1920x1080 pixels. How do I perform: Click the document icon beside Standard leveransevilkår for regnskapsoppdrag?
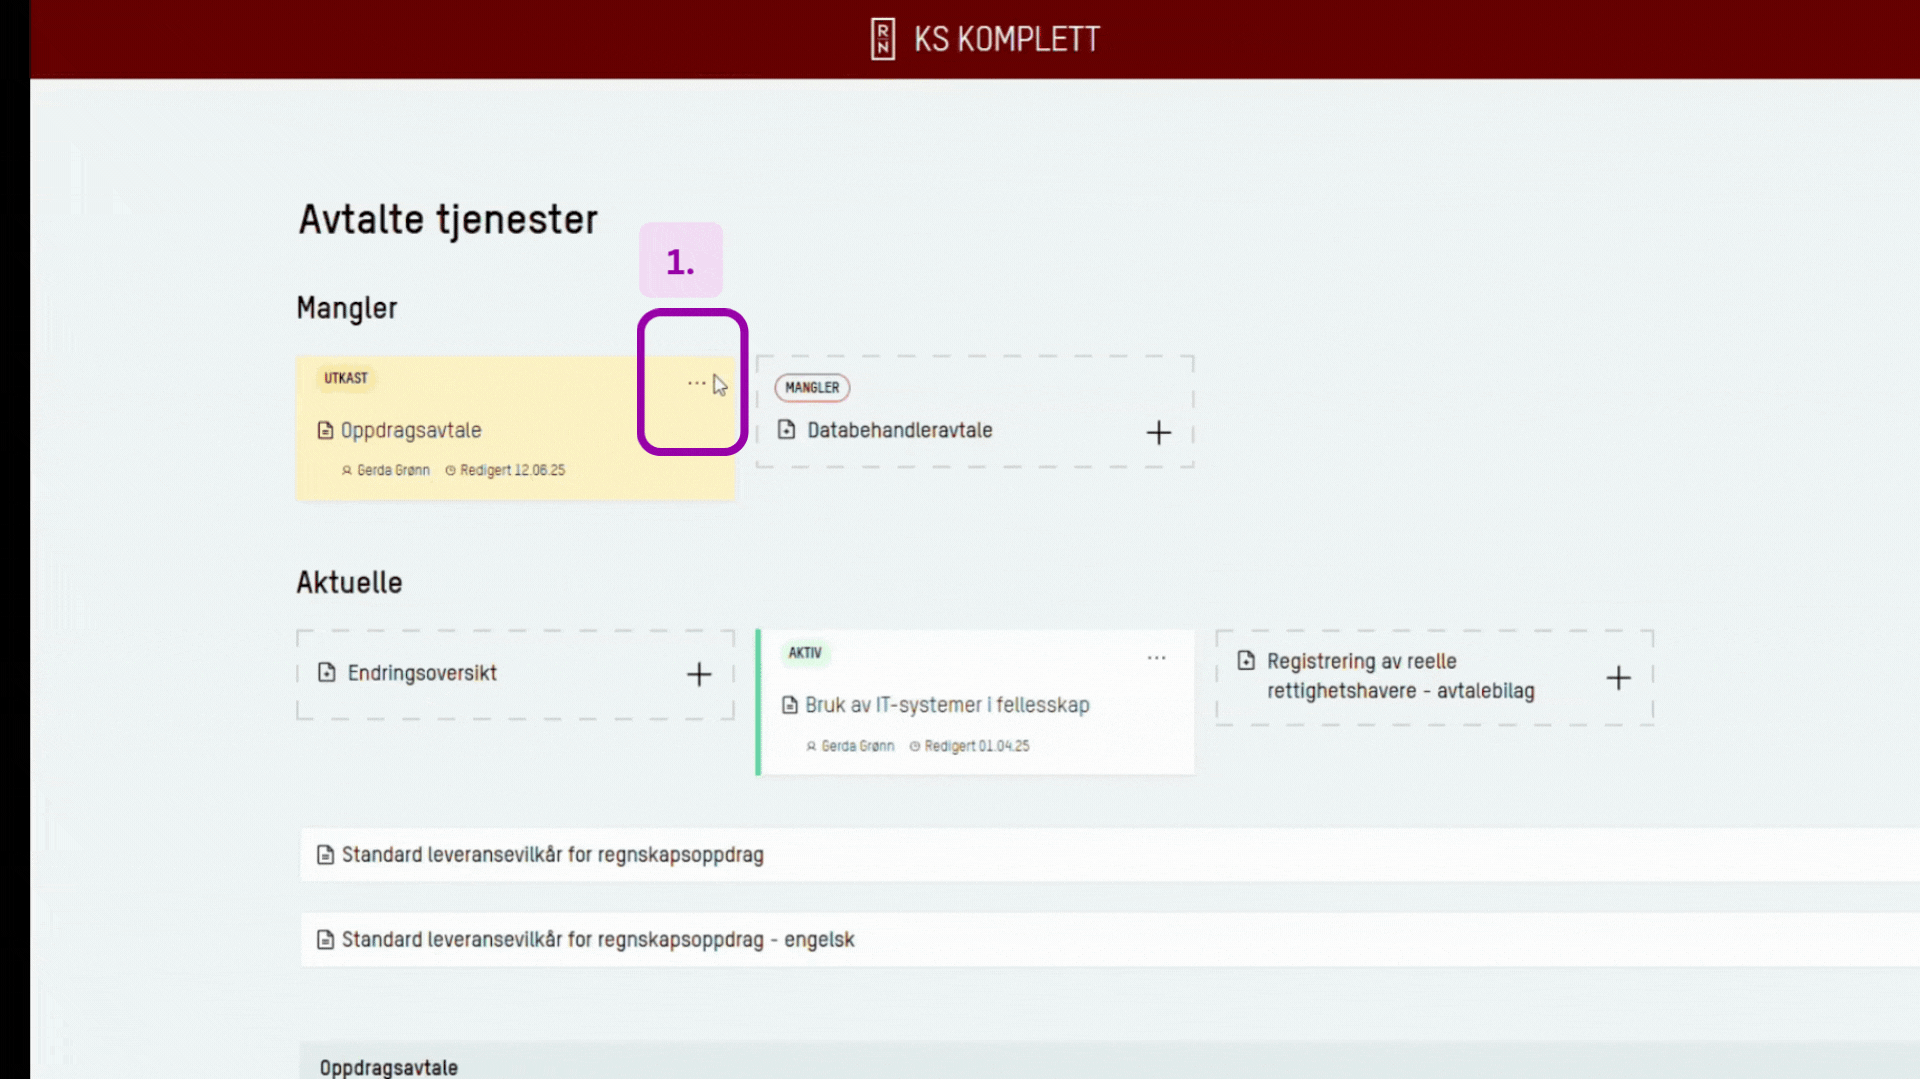pos(325,855)
